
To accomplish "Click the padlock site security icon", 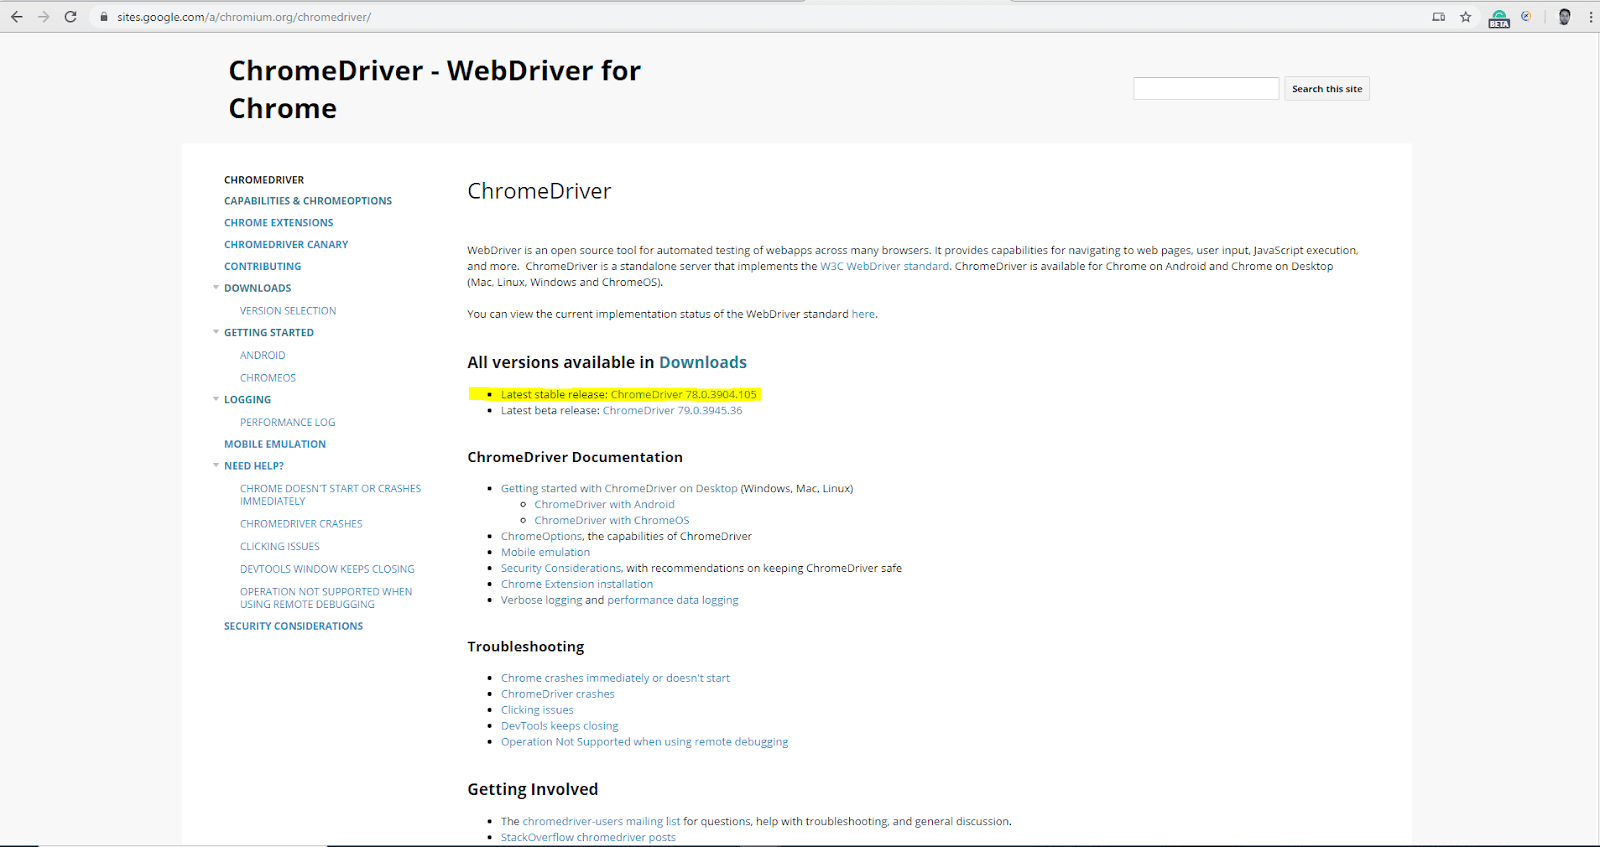I will pos(103,17).
